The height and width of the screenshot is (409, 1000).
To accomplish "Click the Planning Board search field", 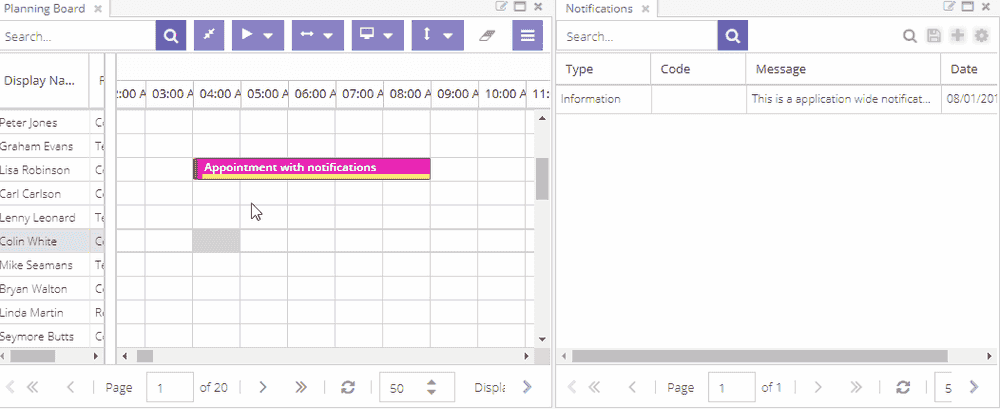I will [77, 36].
